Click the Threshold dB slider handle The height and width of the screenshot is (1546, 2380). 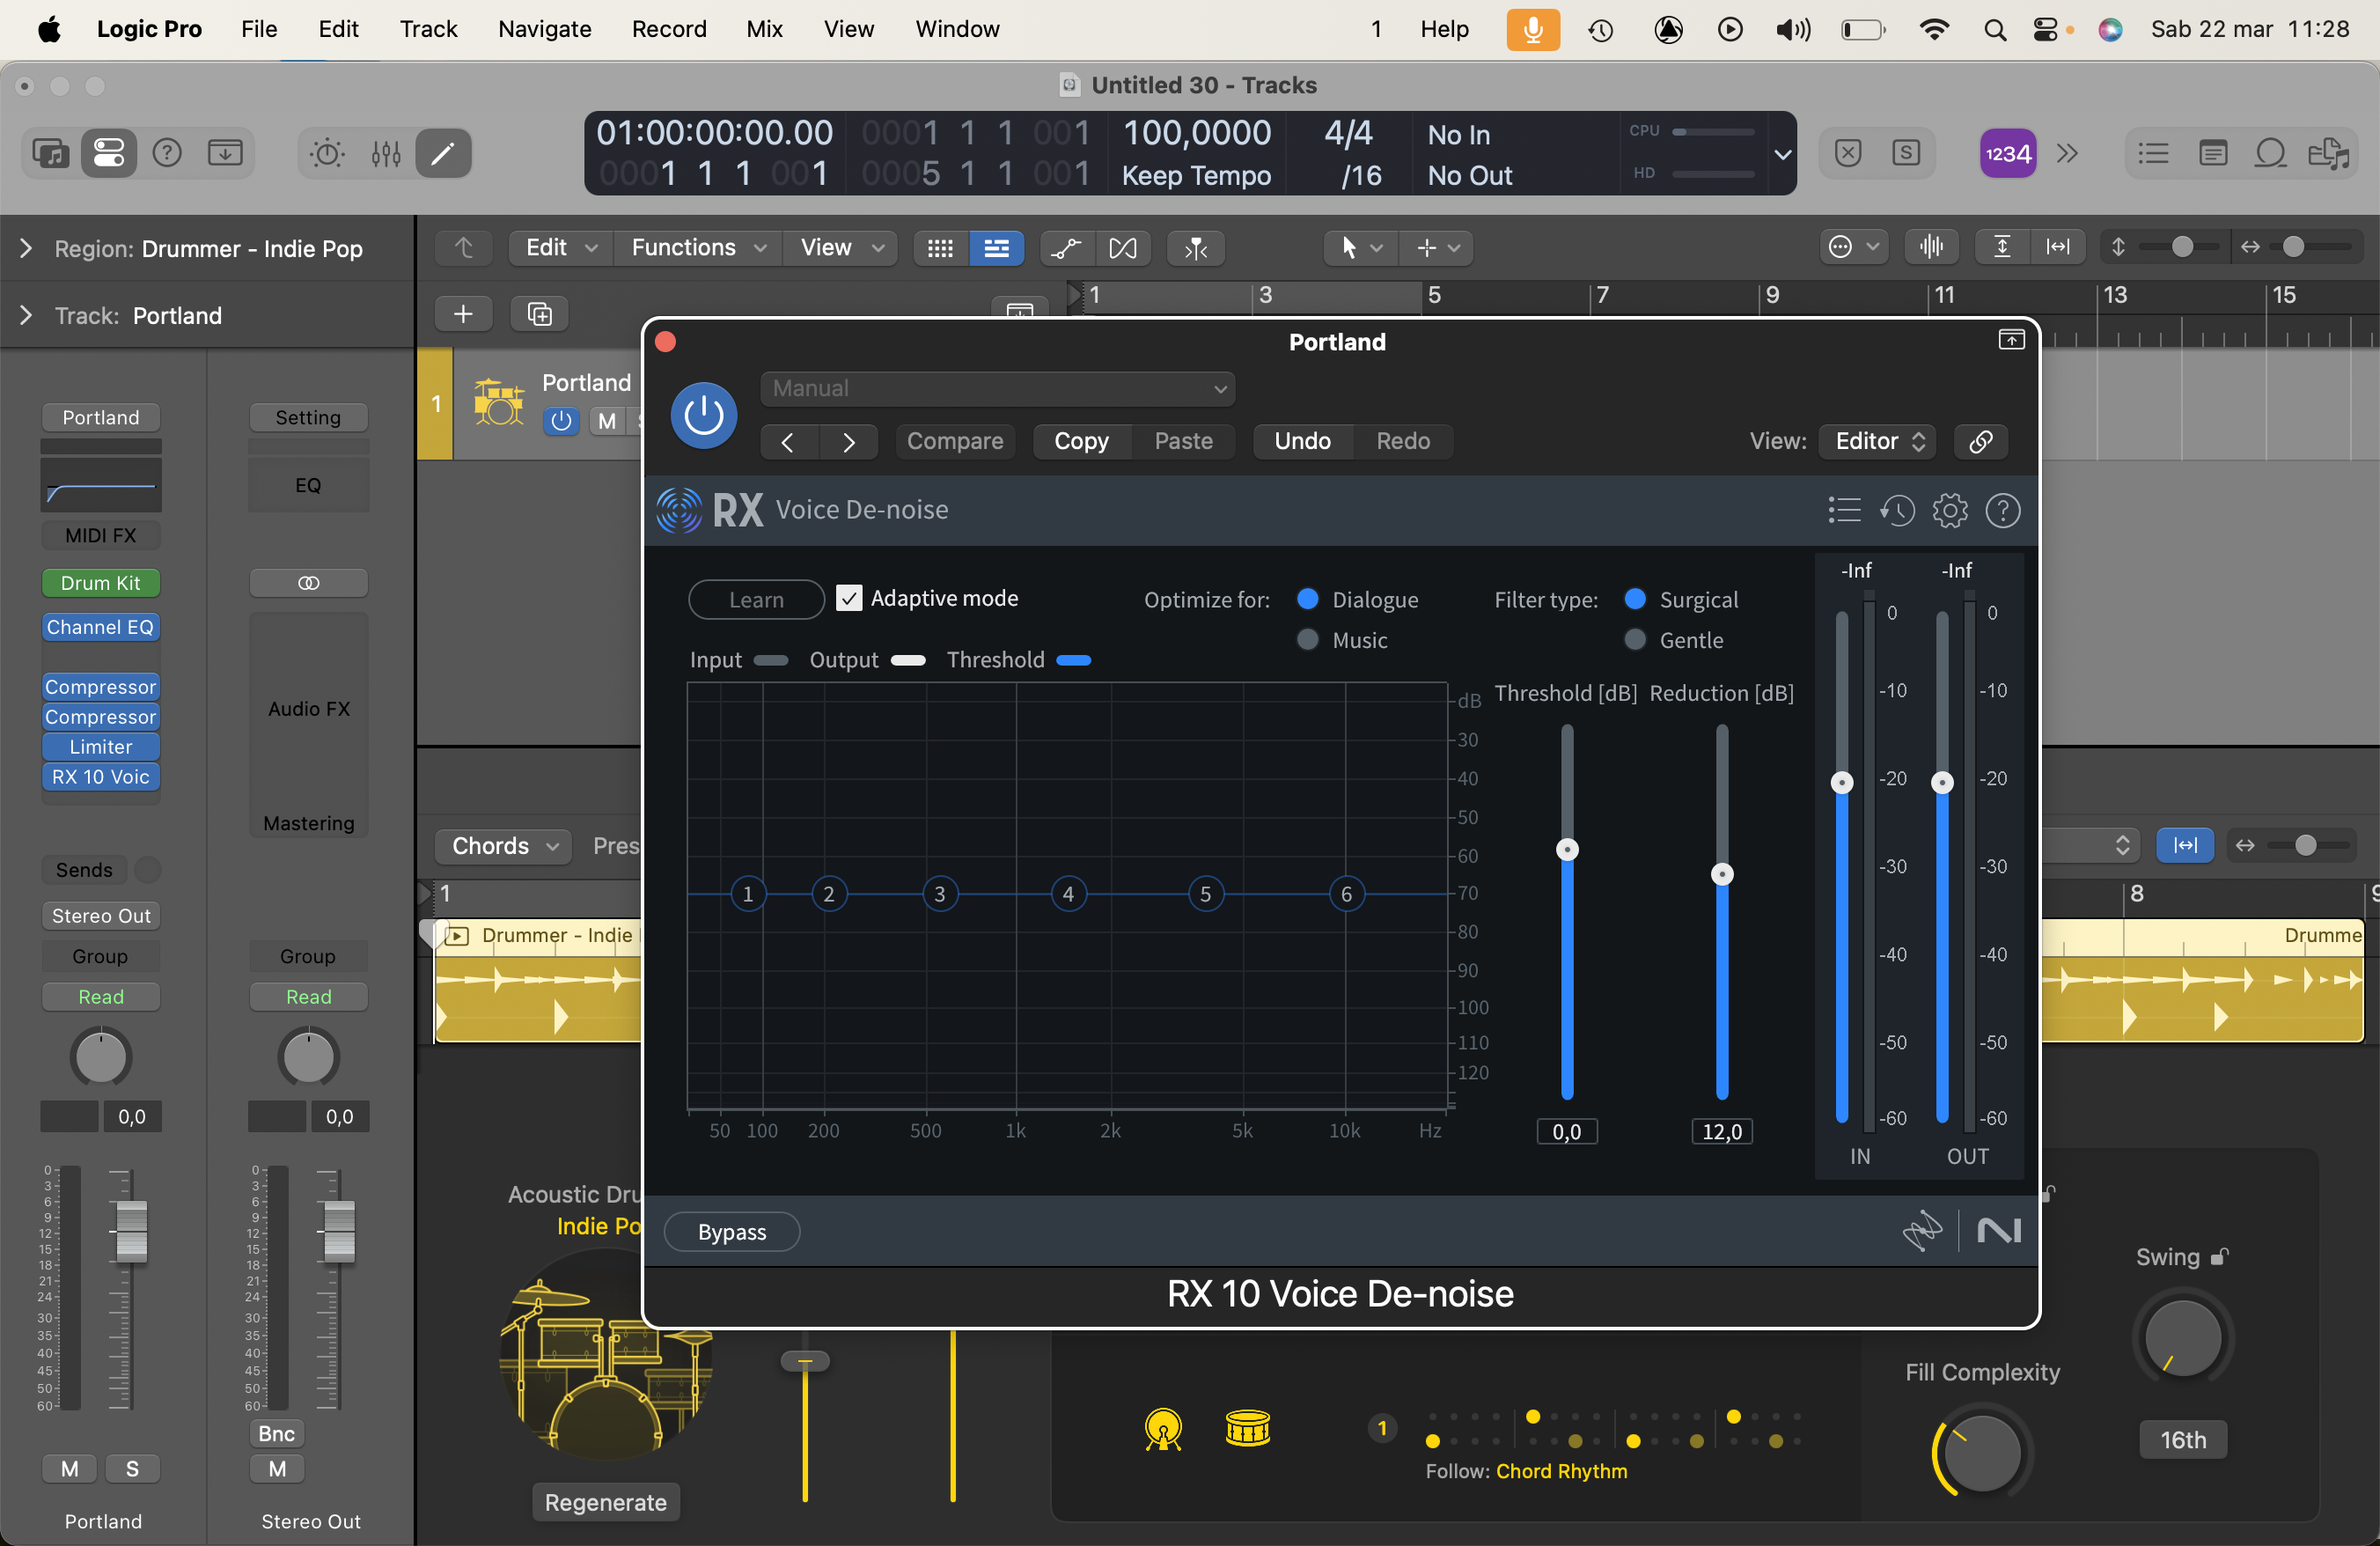point(1567,850)
